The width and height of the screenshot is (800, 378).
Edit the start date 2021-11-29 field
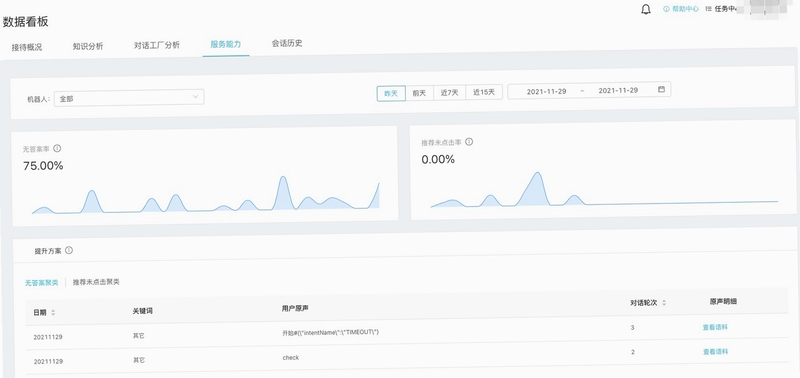pos(546,91)
